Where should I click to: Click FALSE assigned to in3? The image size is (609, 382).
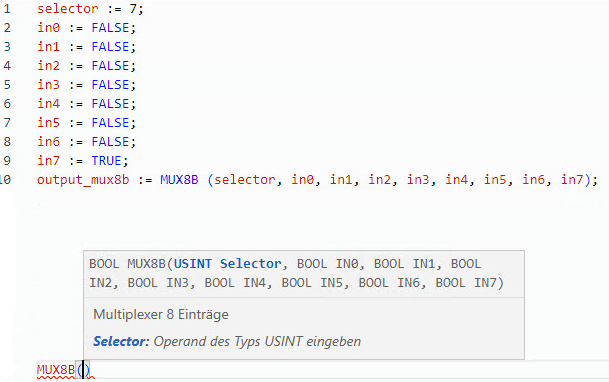[x=110, y=85]
